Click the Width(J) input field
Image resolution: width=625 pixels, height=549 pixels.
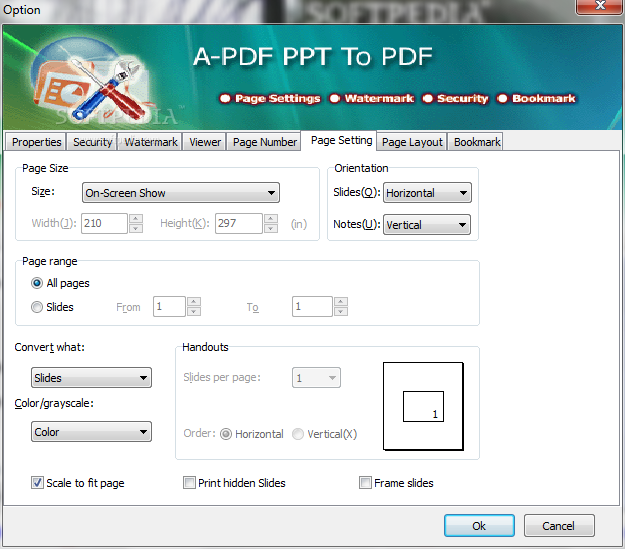[x=104, y=223]
